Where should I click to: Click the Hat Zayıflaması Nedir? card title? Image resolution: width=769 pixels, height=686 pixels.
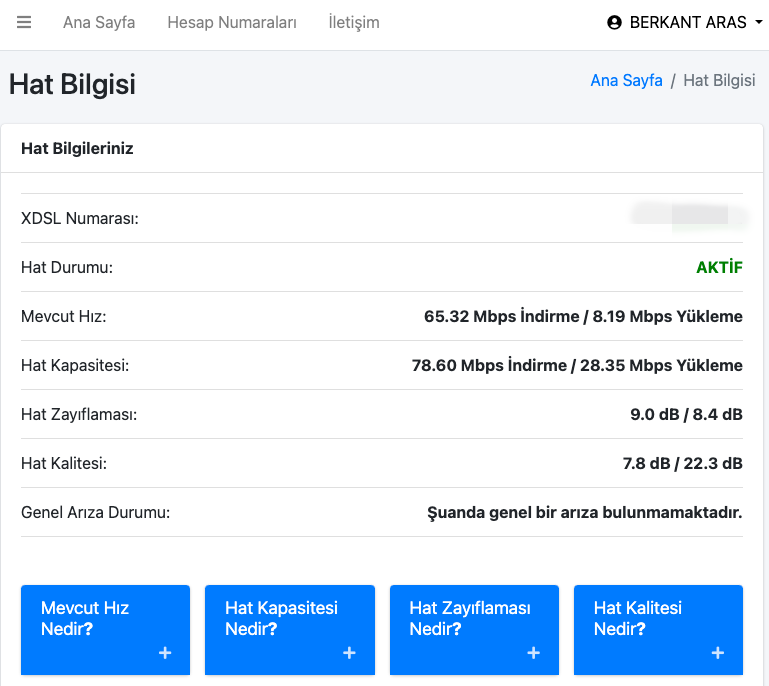(470, 618)
